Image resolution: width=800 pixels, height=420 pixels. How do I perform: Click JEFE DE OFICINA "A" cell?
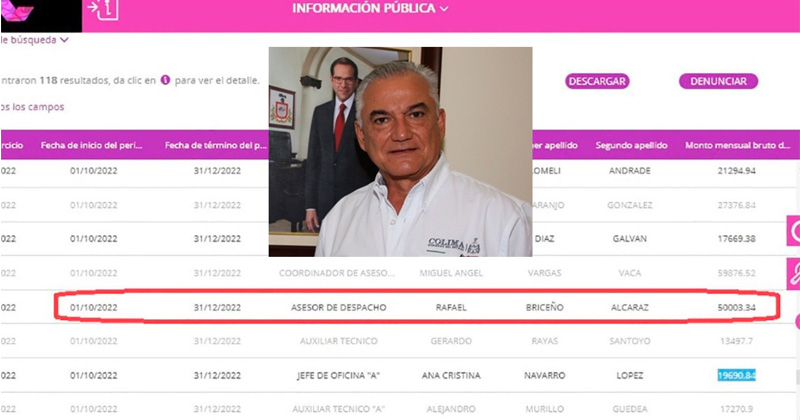(339, 376)
